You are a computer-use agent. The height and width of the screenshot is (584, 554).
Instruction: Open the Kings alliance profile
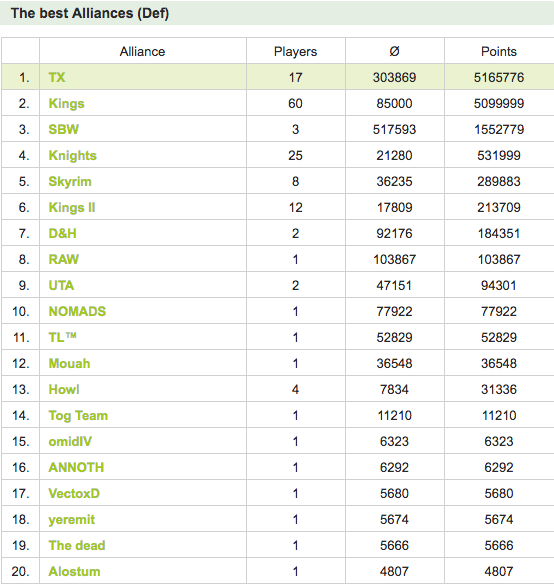66,104
